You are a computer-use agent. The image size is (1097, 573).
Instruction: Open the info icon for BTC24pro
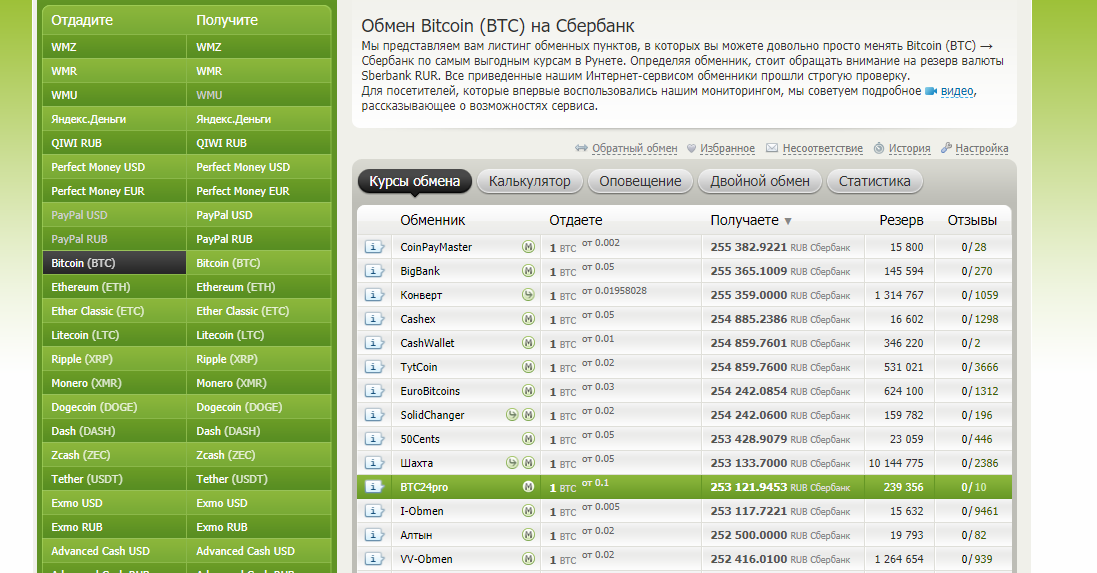tap(374, 487)
